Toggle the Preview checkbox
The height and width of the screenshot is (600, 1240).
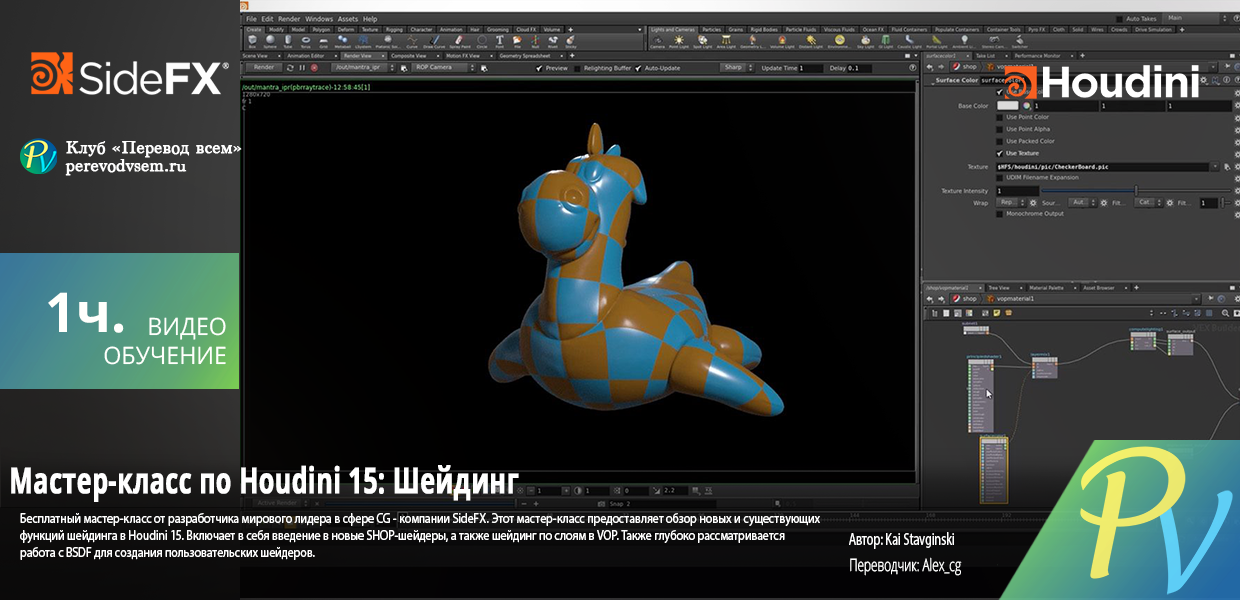pyautogui.click(x=539, y=68)
